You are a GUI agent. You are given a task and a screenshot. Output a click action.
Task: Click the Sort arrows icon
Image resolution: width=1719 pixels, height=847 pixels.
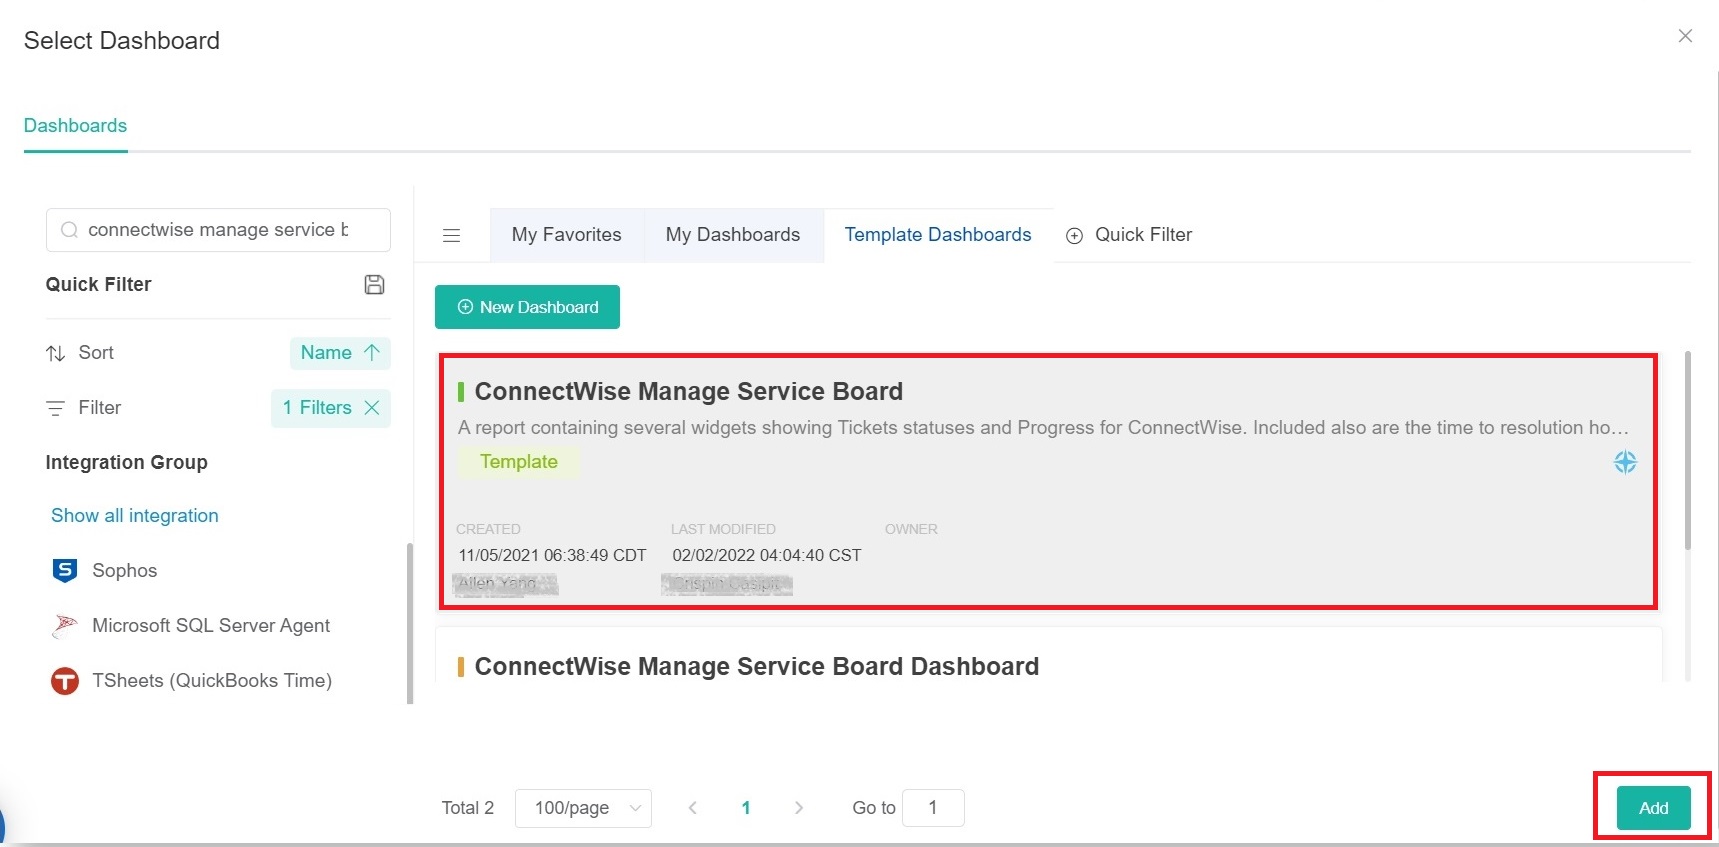coord(56,353)
